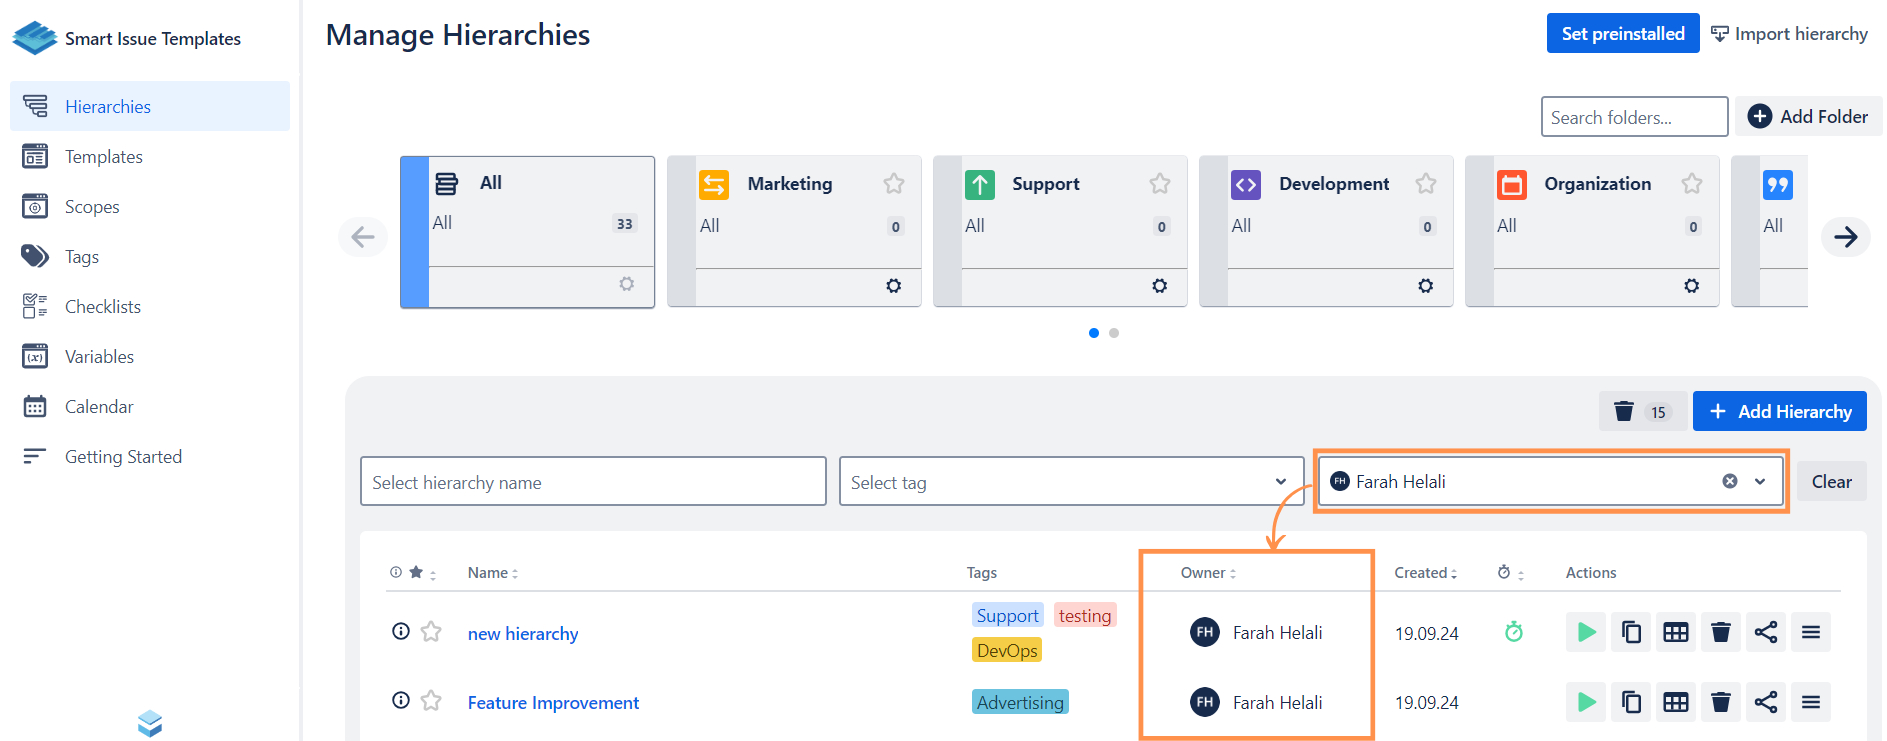The height and width of the screenshot is (741, 1887).
Task: Open Marketing folder settings gear
Action: click(893, 286)
